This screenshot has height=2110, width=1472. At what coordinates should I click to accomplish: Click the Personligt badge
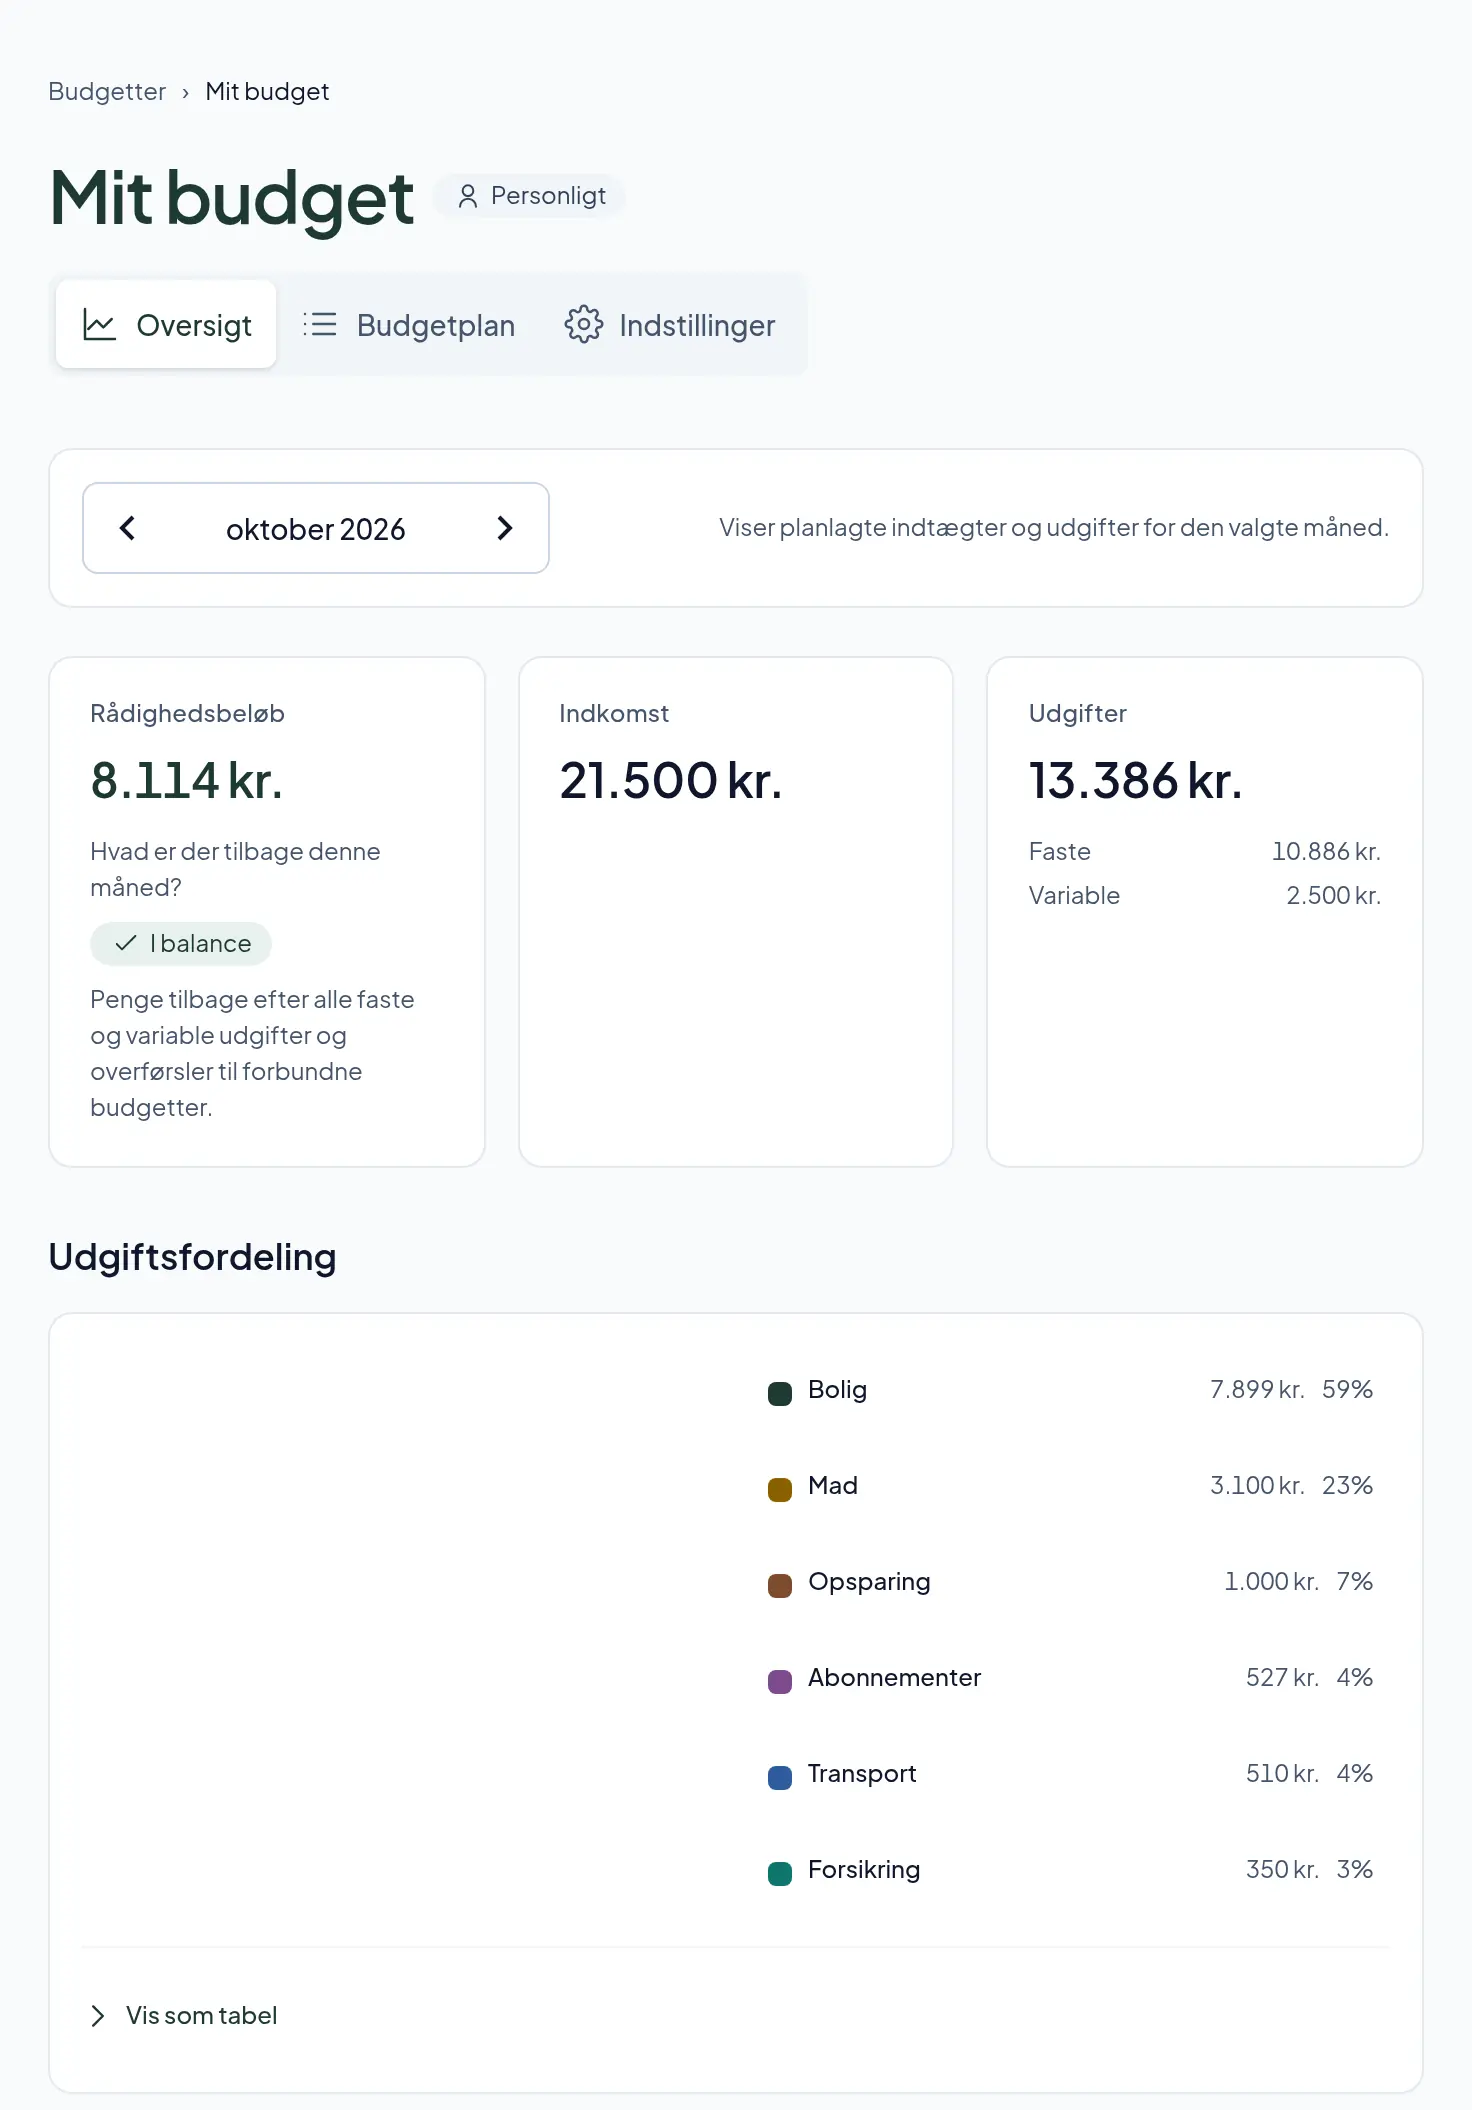(530, 196)
